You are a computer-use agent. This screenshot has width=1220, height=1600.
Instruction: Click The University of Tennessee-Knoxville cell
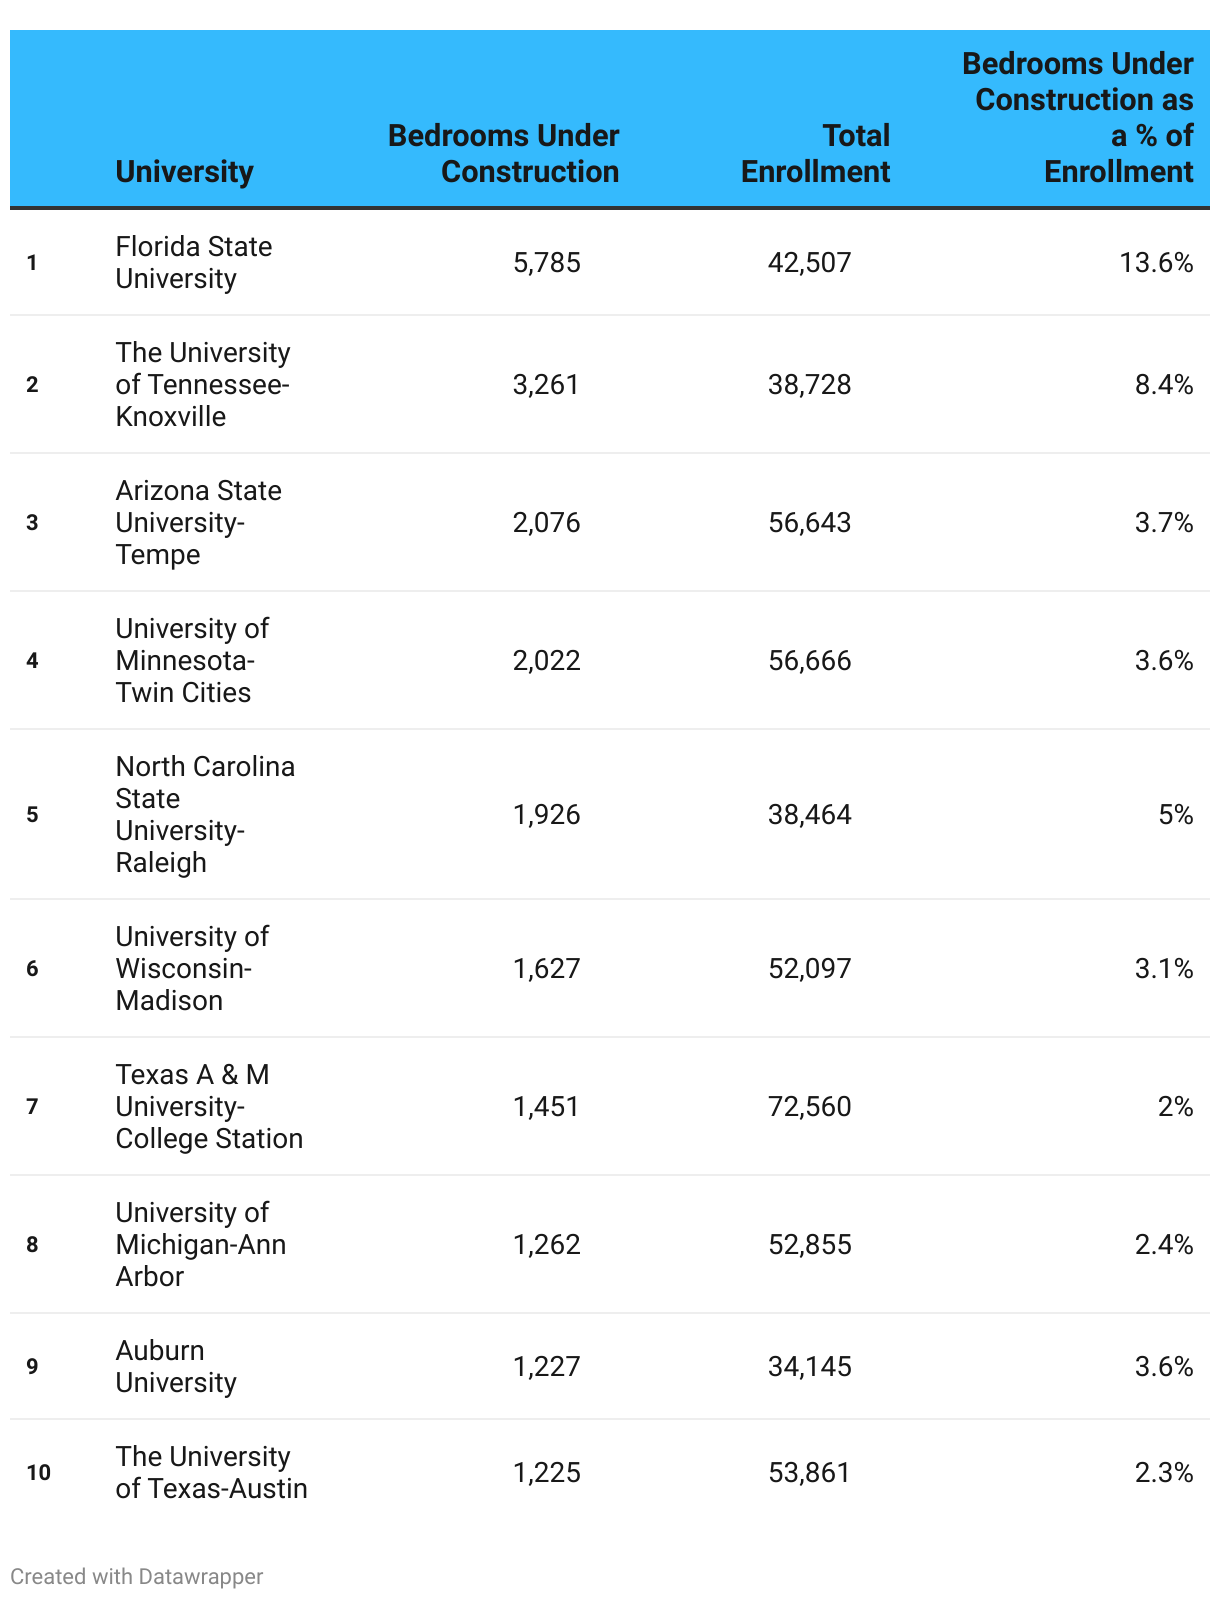coord(202,384)
